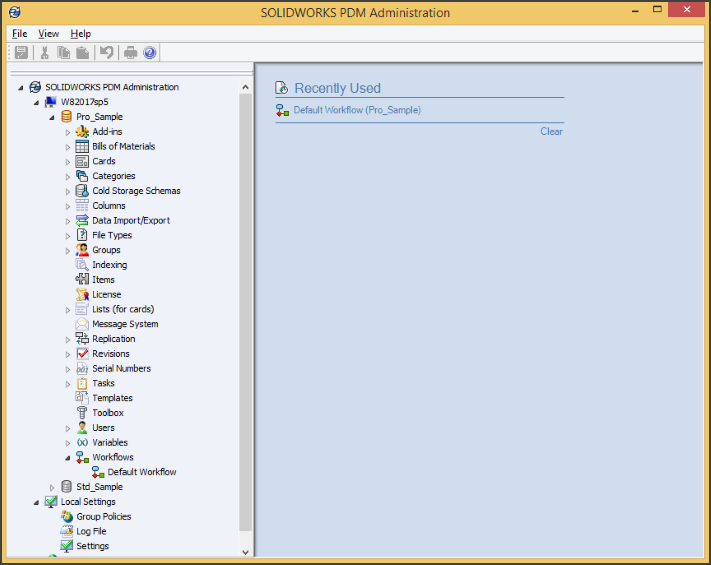Expand the Users tree node
Viewport: 711px width, 565px height.
click(68, 429)
